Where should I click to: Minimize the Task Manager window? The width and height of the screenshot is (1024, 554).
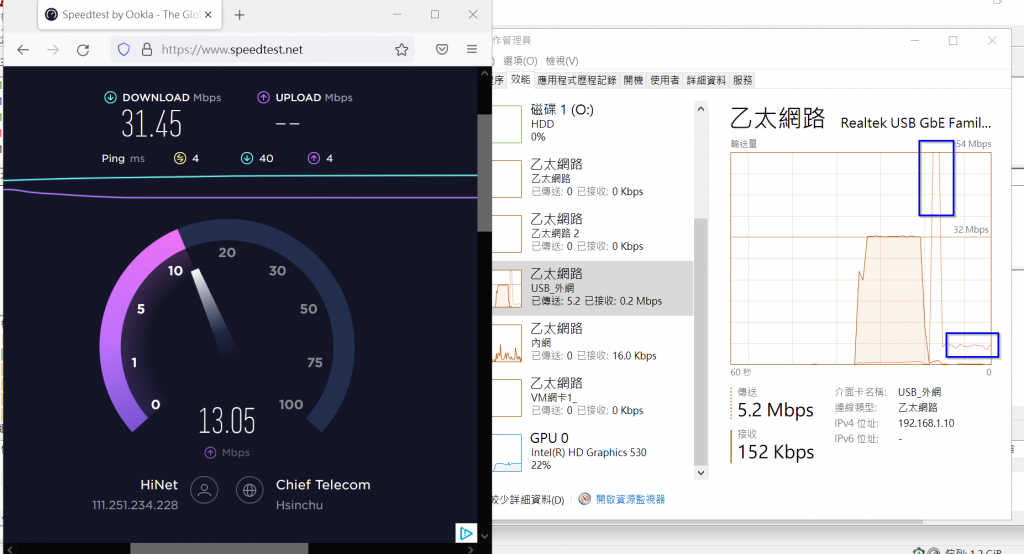(915, 41)
